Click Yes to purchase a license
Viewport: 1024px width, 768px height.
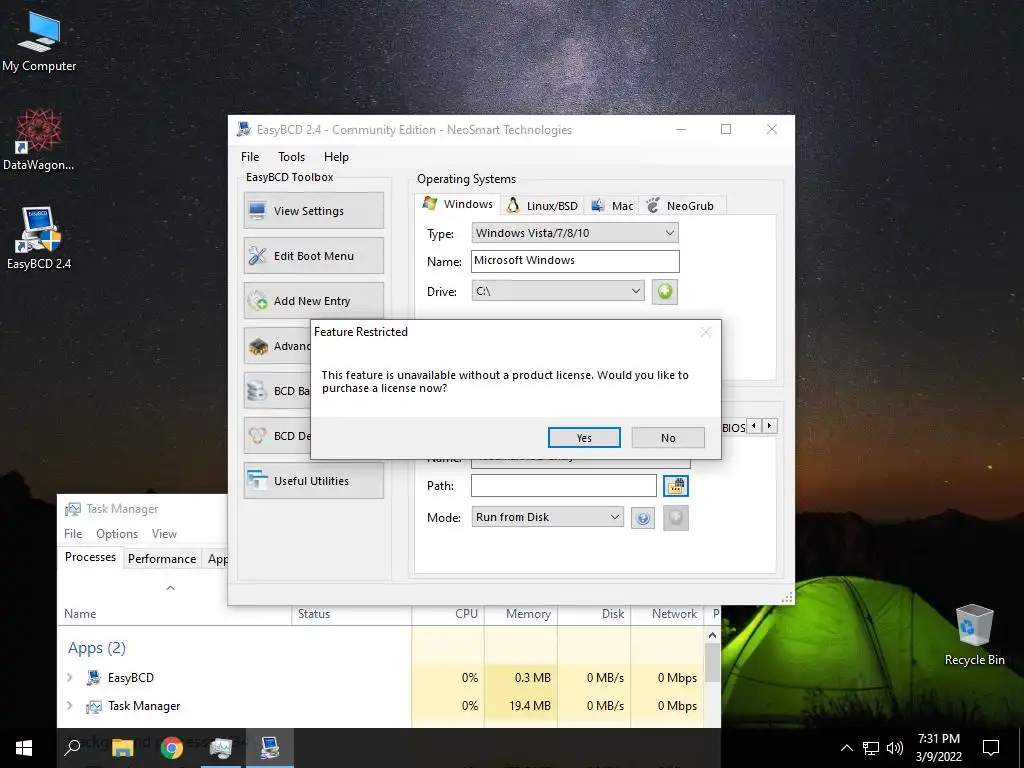tap(584, 438)
